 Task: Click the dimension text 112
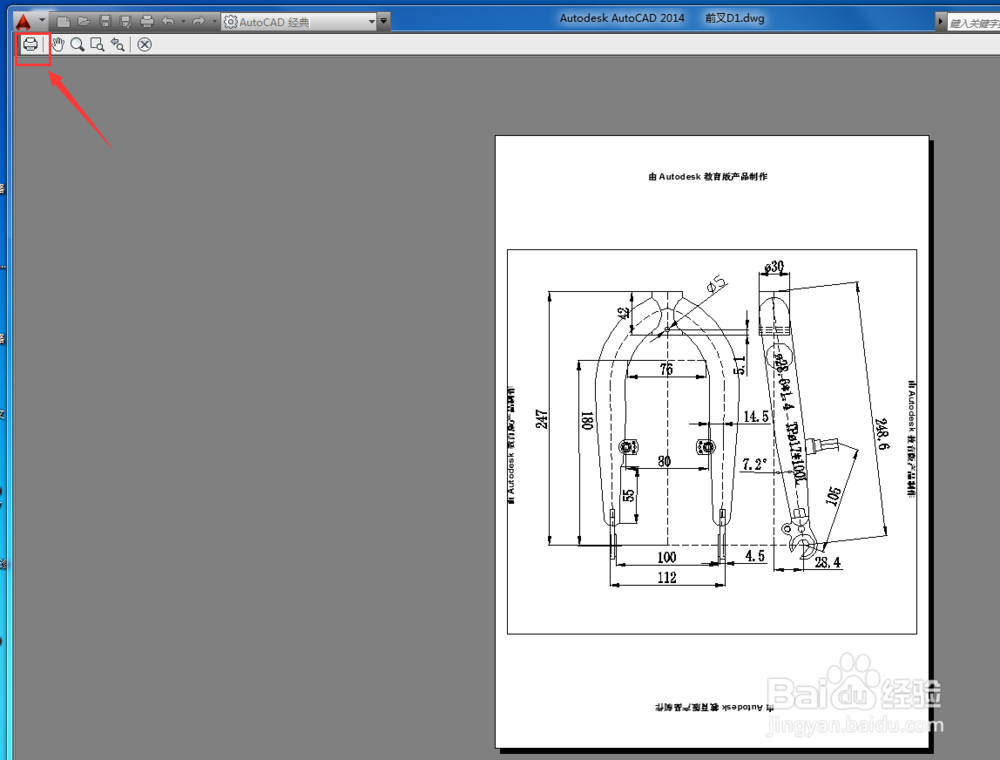[666, 578]
